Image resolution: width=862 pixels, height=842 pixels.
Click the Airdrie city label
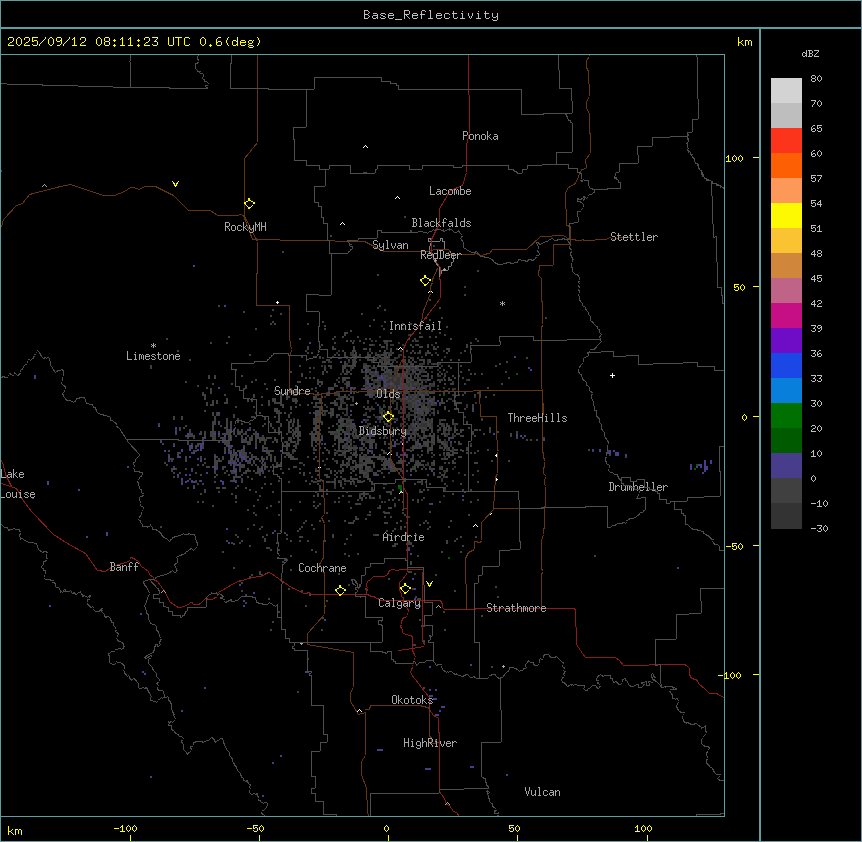click(x=403, y=537)
